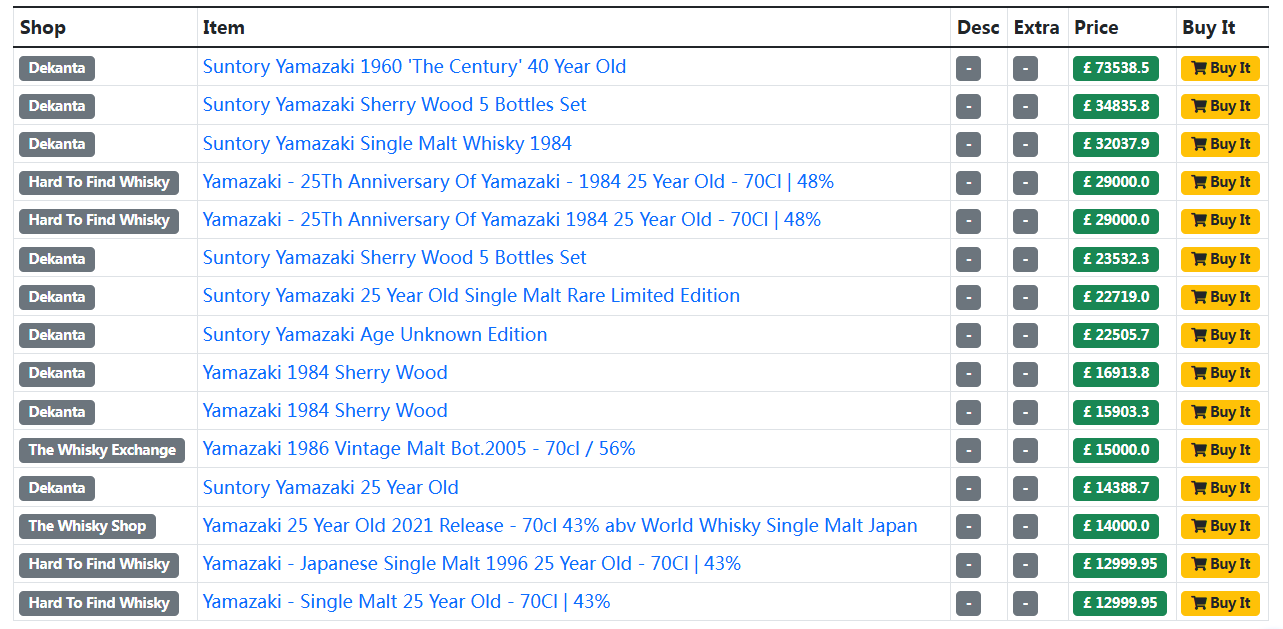Screen dimensions: 1283x629
Task: Sort by the Price column header
Action: click(x=1096, y=28)
